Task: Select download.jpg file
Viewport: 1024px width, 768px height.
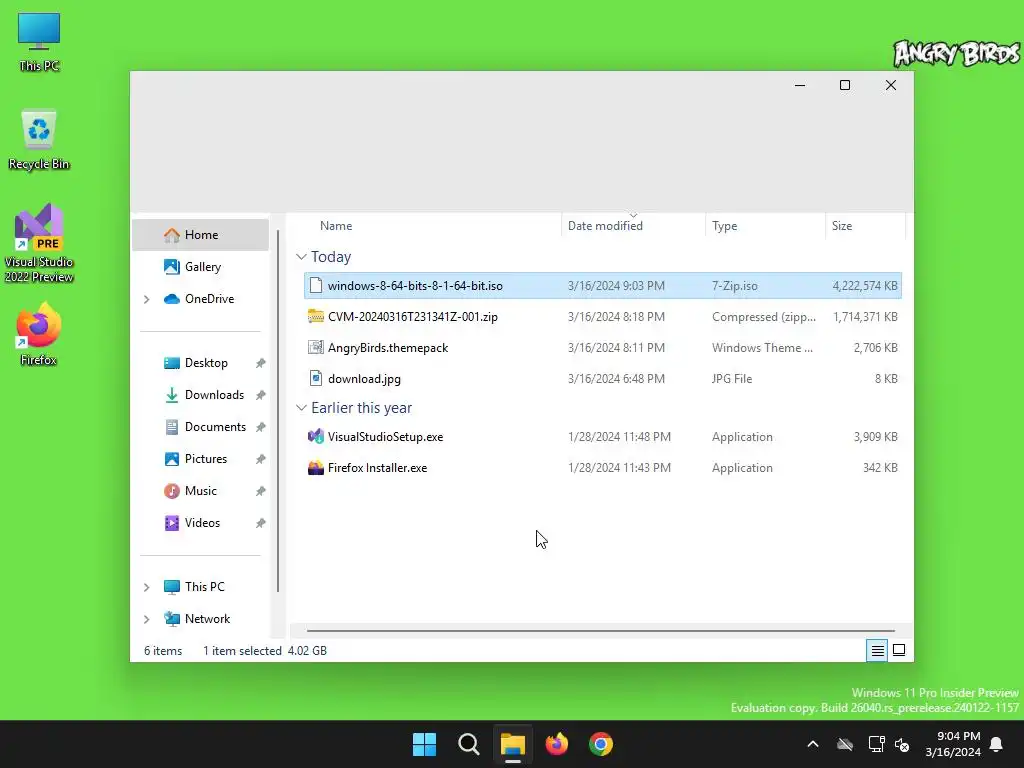Action: tap(603, 379)
